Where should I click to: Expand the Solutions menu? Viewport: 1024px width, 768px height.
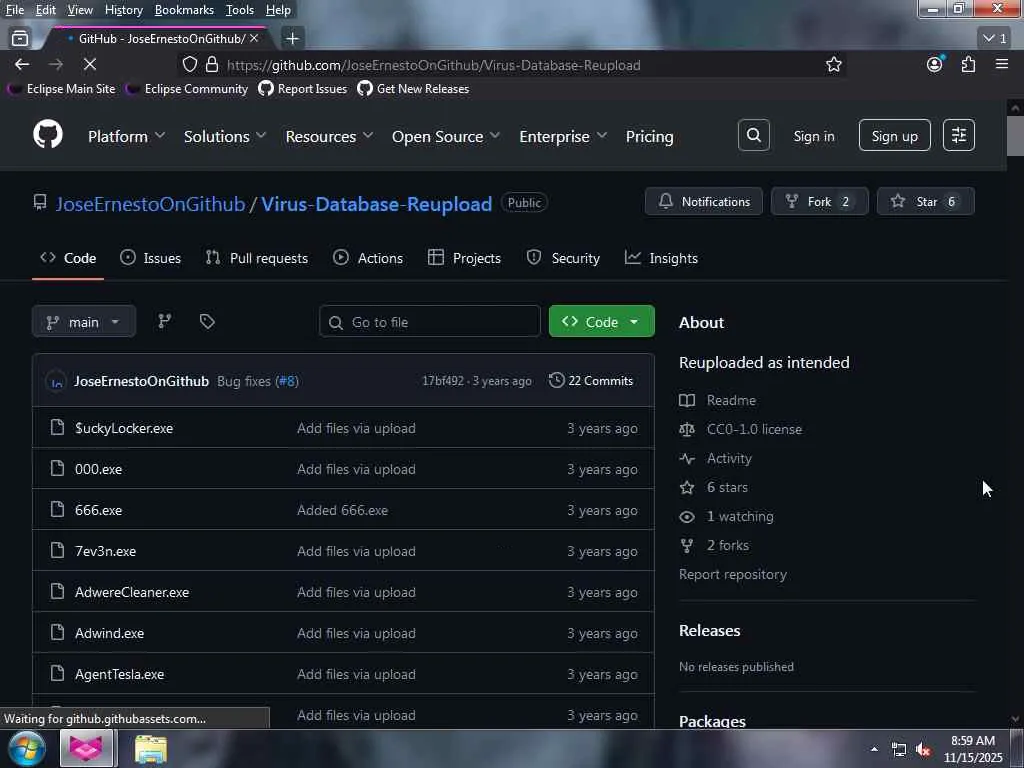click(225, 136)
